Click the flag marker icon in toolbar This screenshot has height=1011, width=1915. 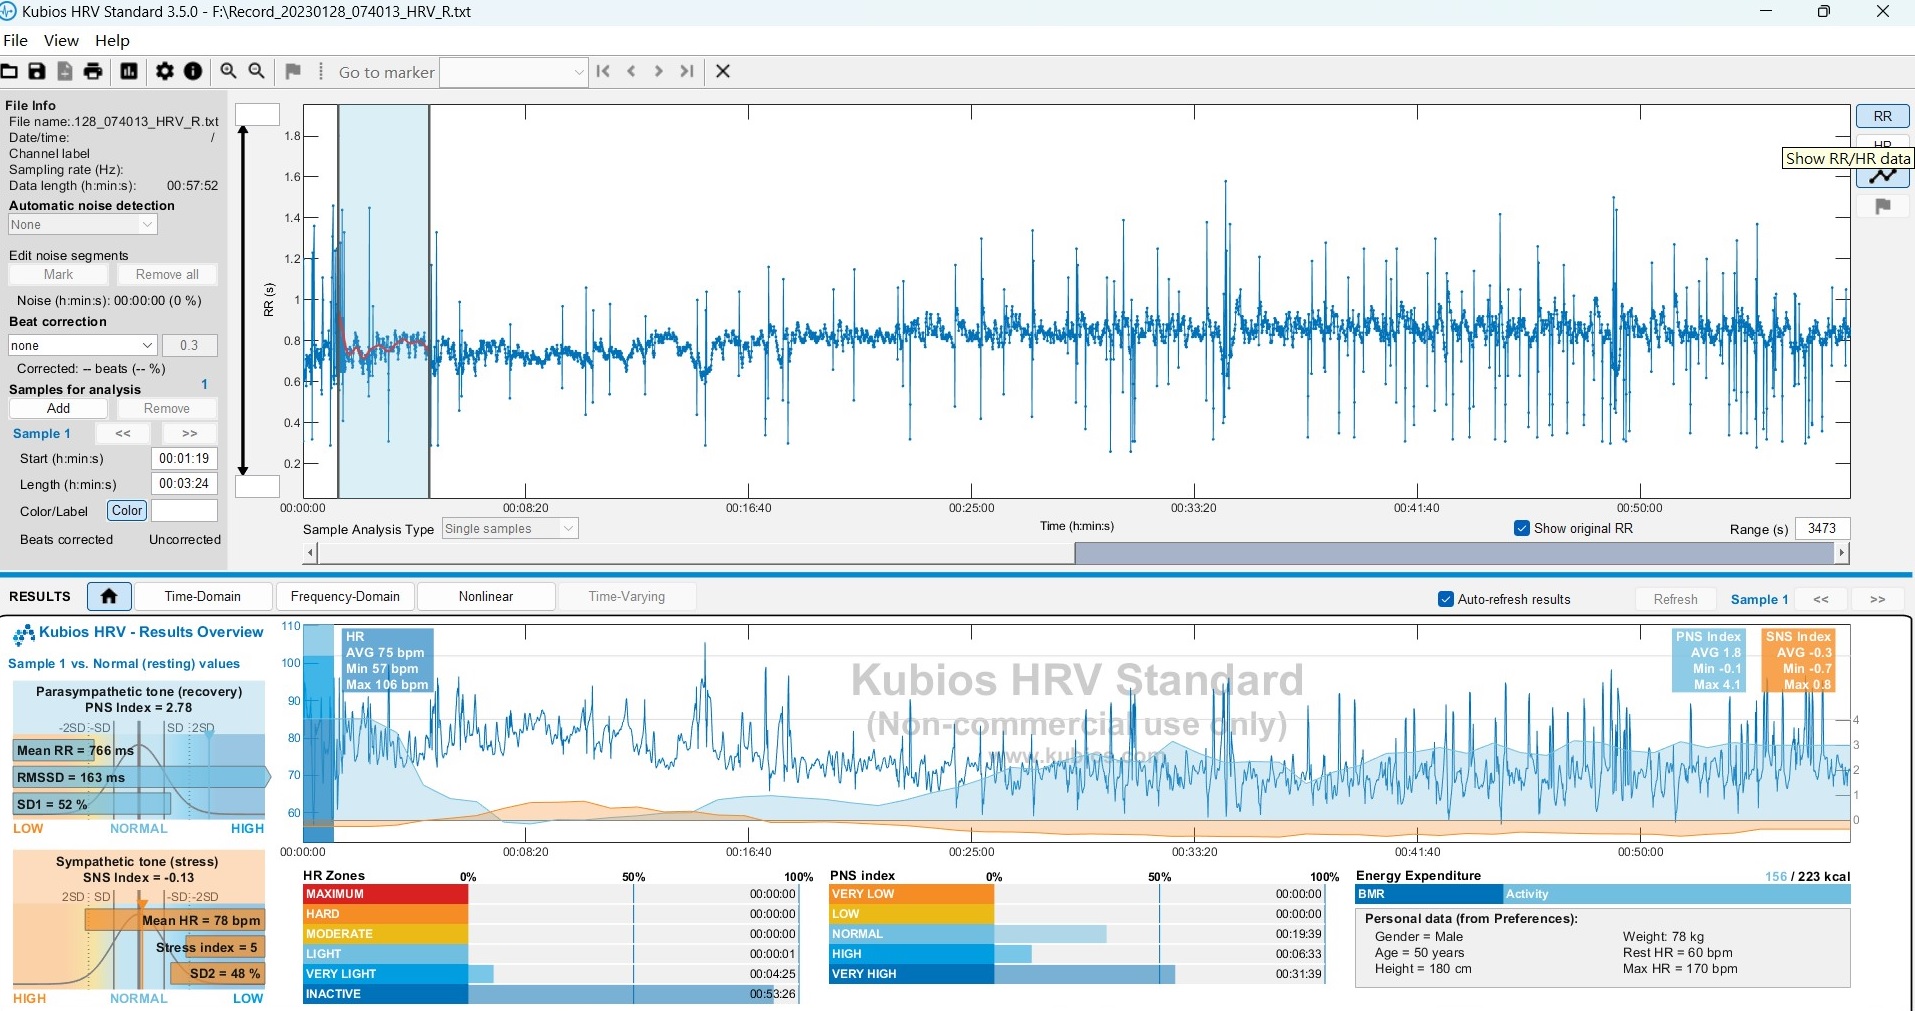pyautogui.click(x=293, y=71)
